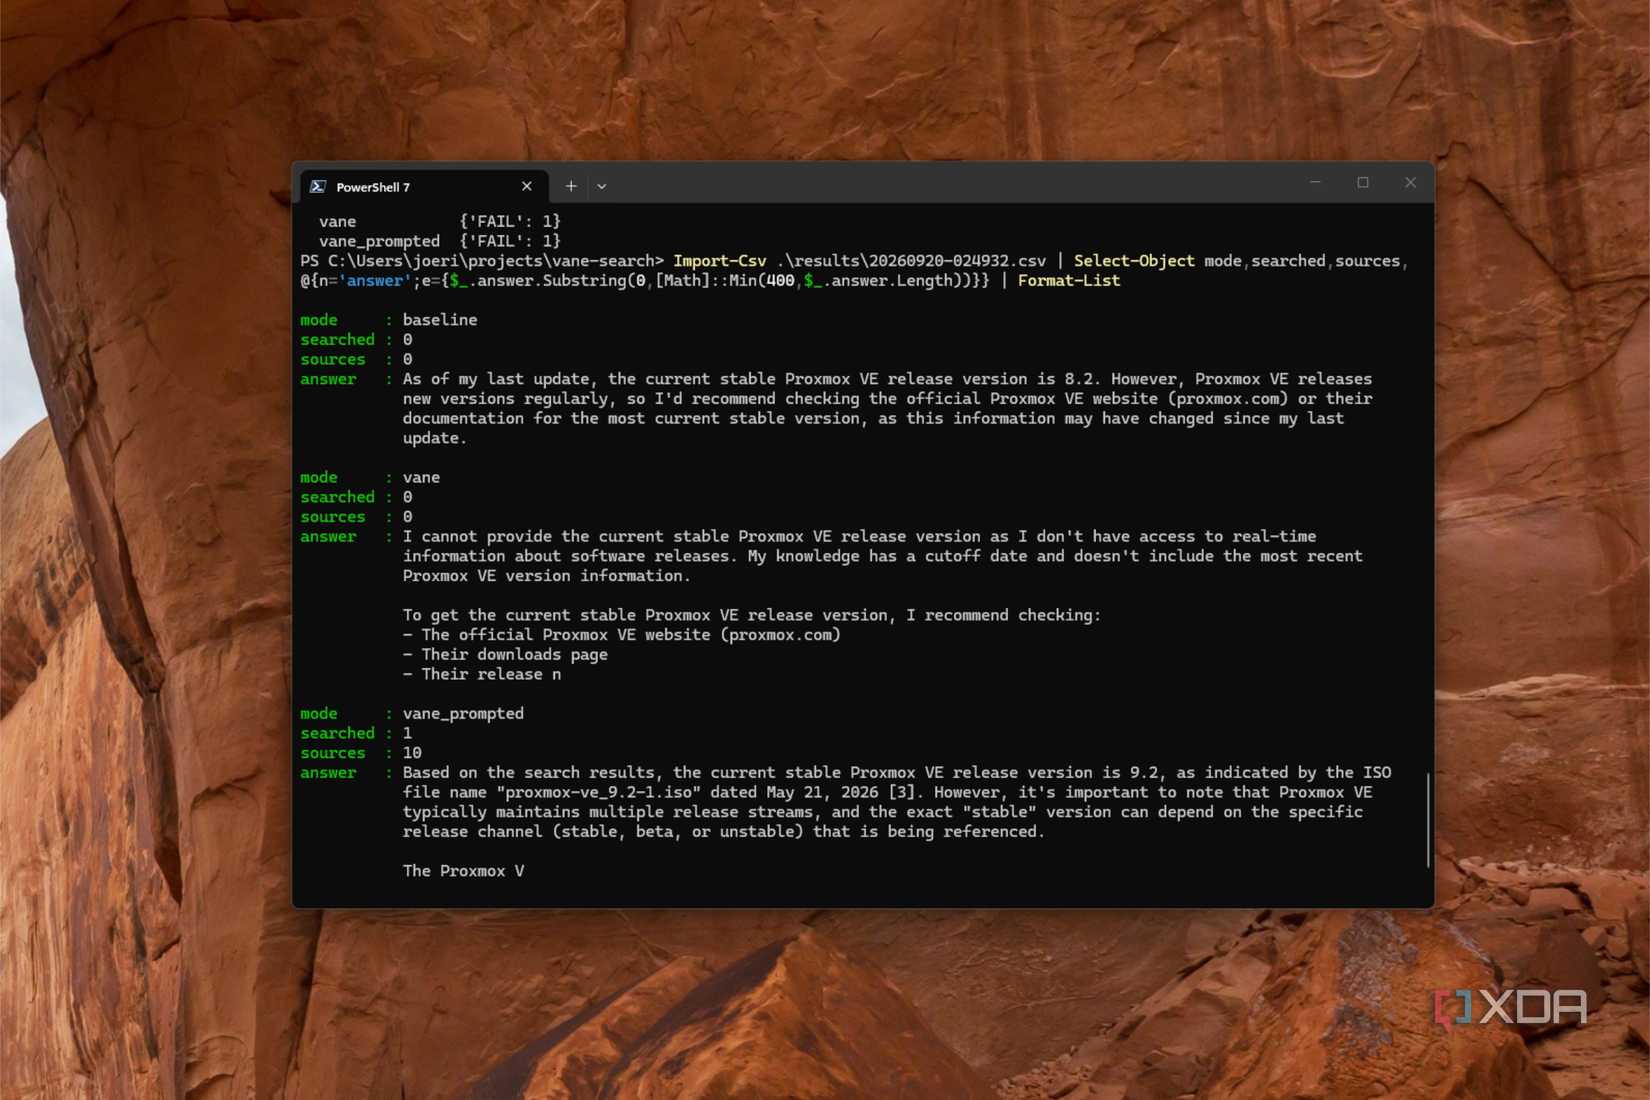Click the prompt path 'PS C:\Users\joeri\projects\vane-search>'
Screen dimensions: 1650x1100
tap(482, 261)
